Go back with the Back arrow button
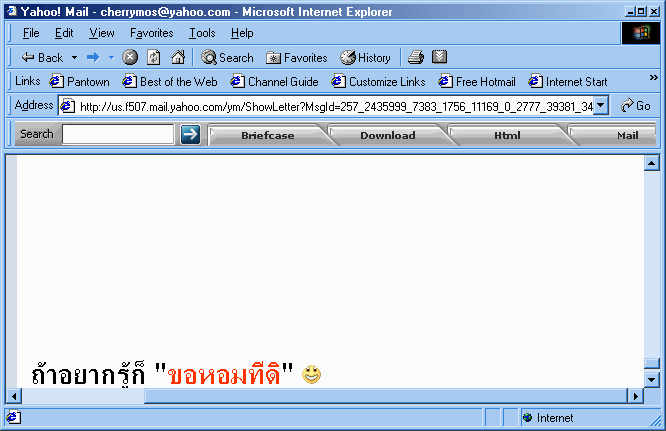 click(x=42, y=57)
